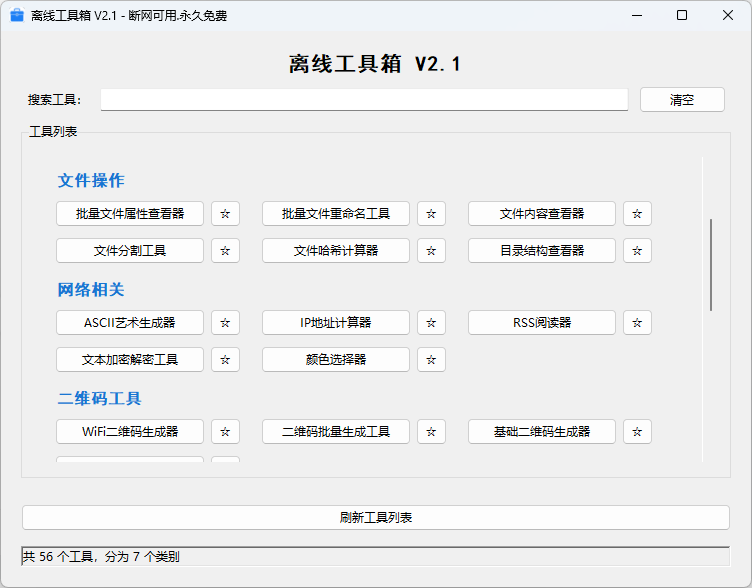Star the 文件哈希计算器 tool

431,251
